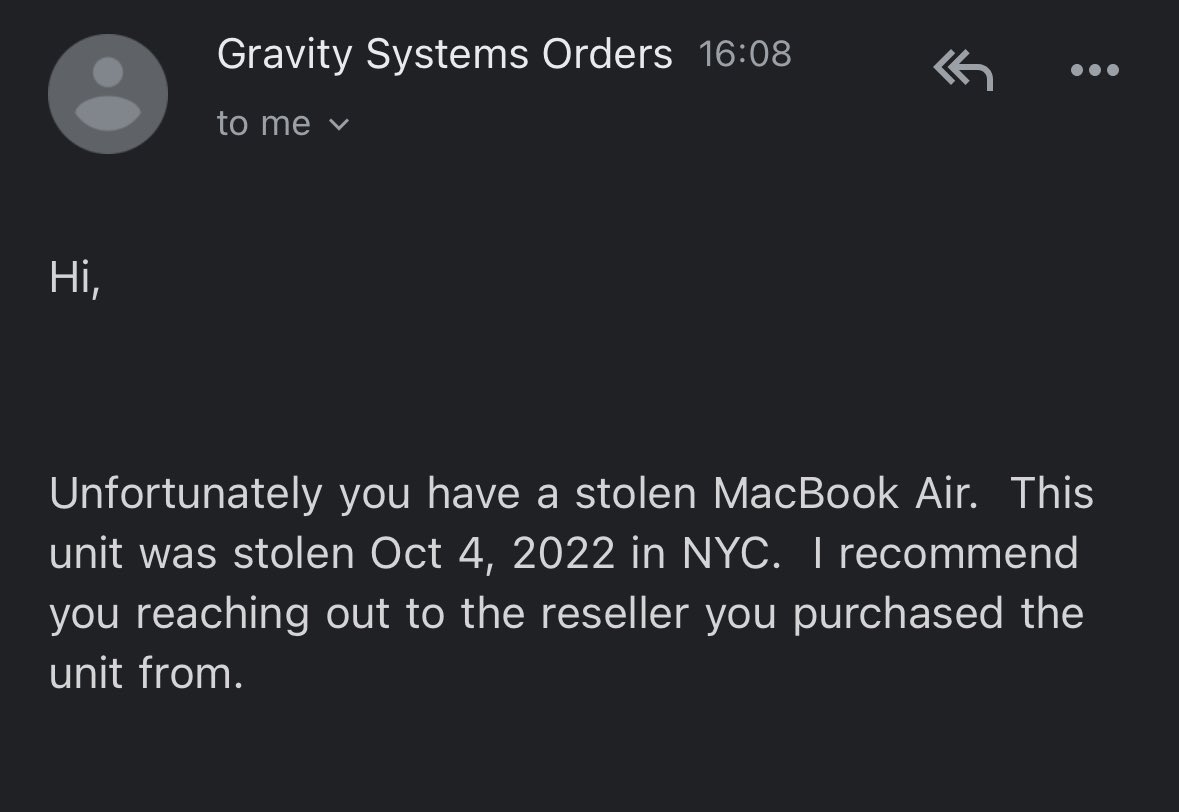This screenshot has height=812, width=1179.
Task: Click the word "reseller" in the message
Action: tap(614, 614)
